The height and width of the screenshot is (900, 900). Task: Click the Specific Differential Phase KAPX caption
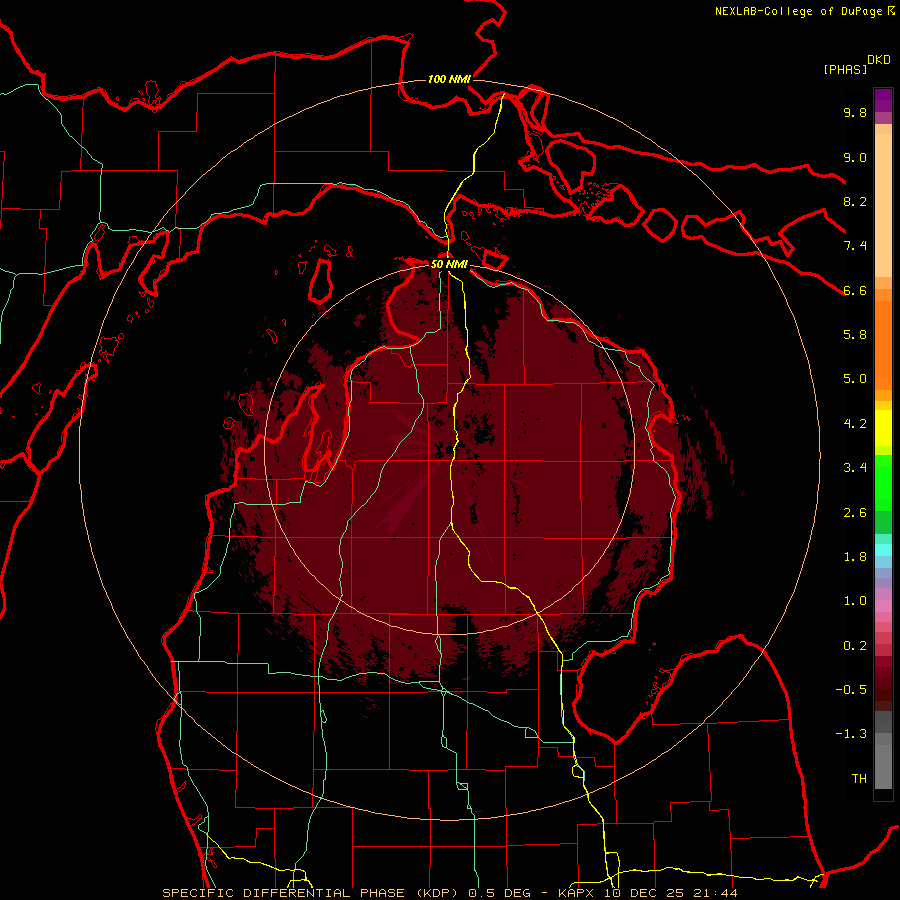pos(449,893)
